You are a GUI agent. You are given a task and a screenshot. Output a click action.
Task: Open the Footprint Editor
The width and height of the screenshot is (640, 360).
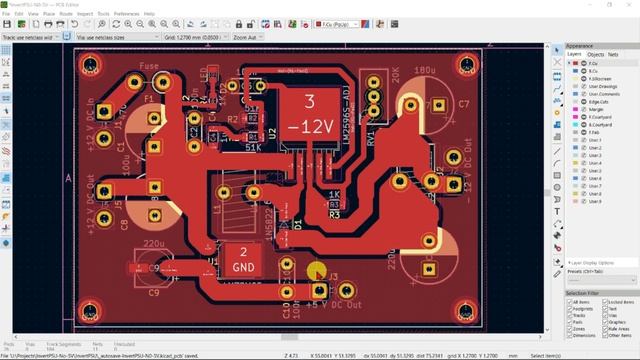[265, 24]
